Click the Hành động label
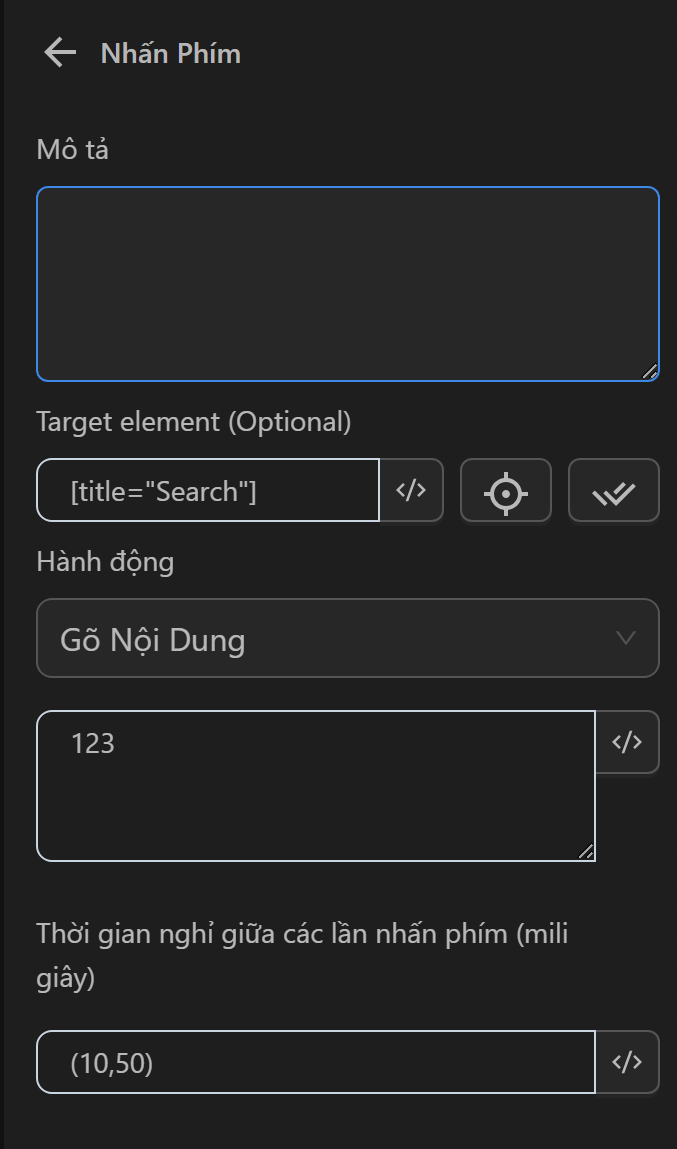The image size is (677, 1149). 105,562
